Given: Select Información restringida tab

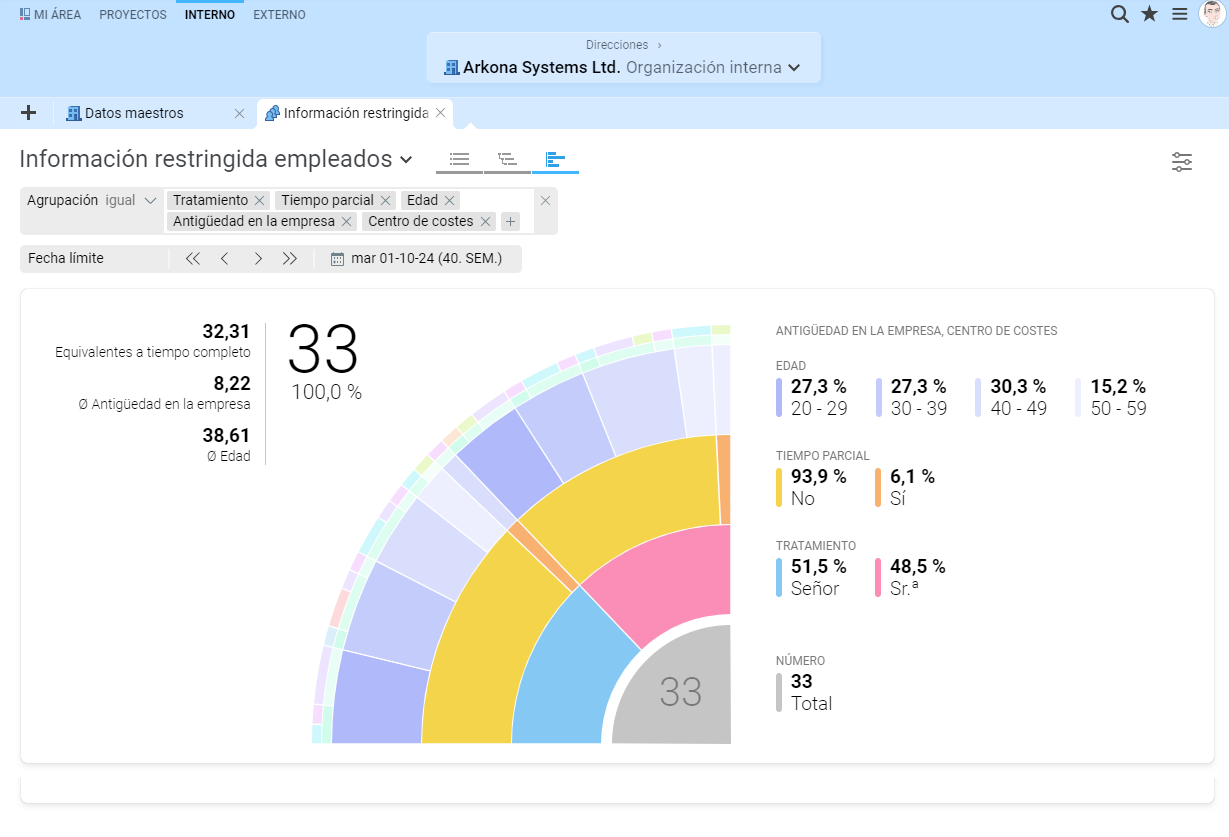Looking at the screenshot, I should (355, 114).
